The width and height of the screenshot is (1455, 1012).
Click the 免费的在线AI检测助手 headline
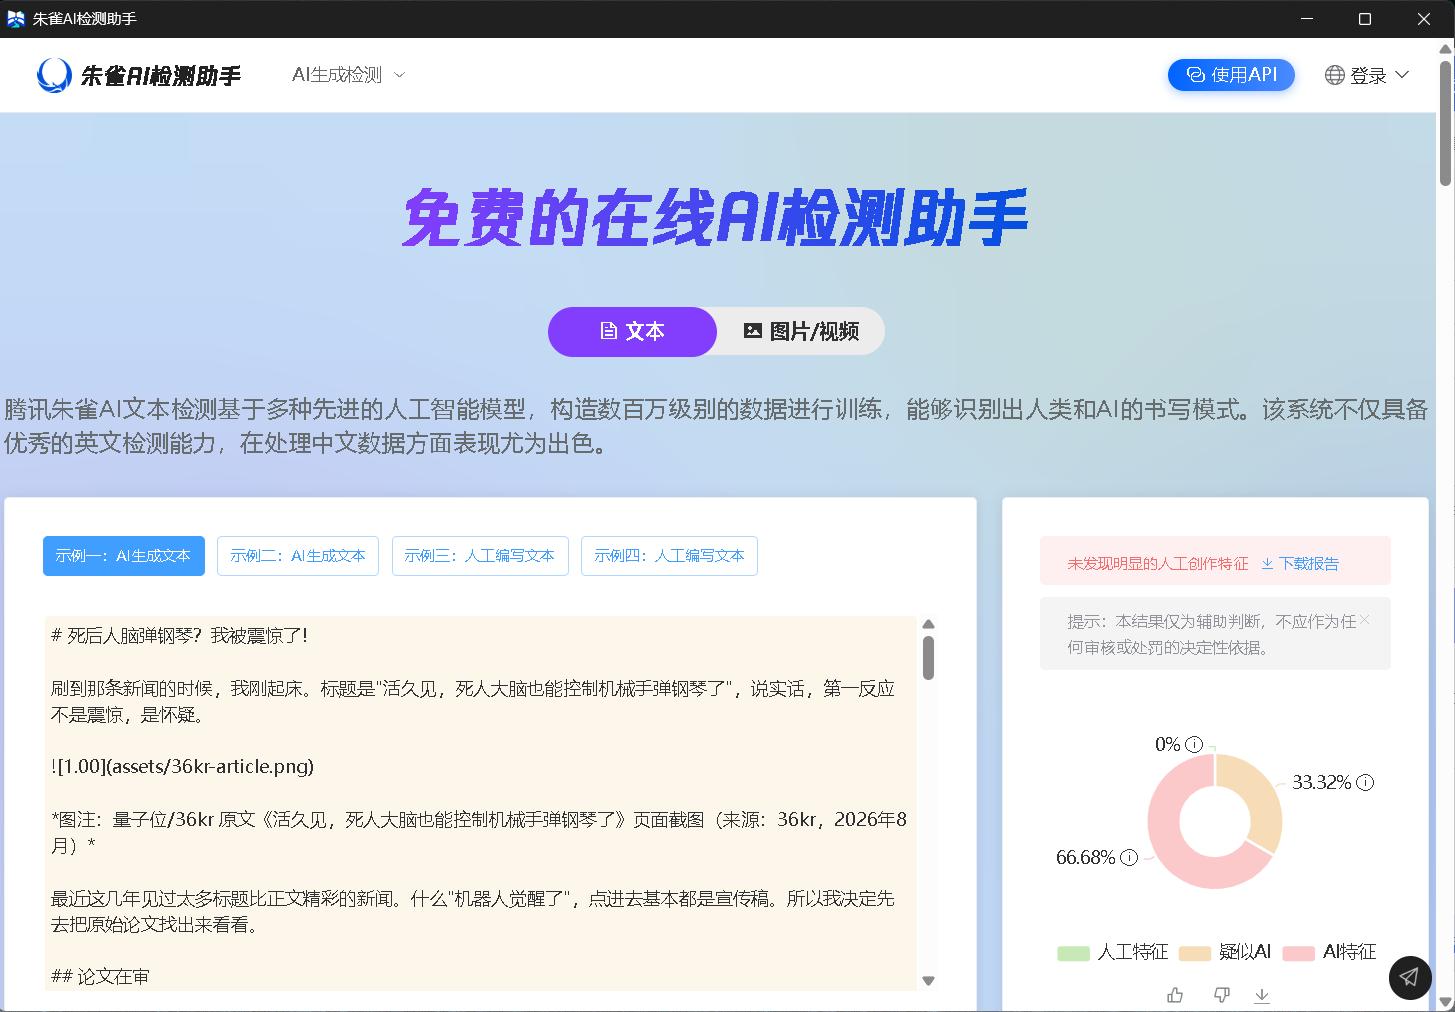pyautogui.click(x=716, y=217)
